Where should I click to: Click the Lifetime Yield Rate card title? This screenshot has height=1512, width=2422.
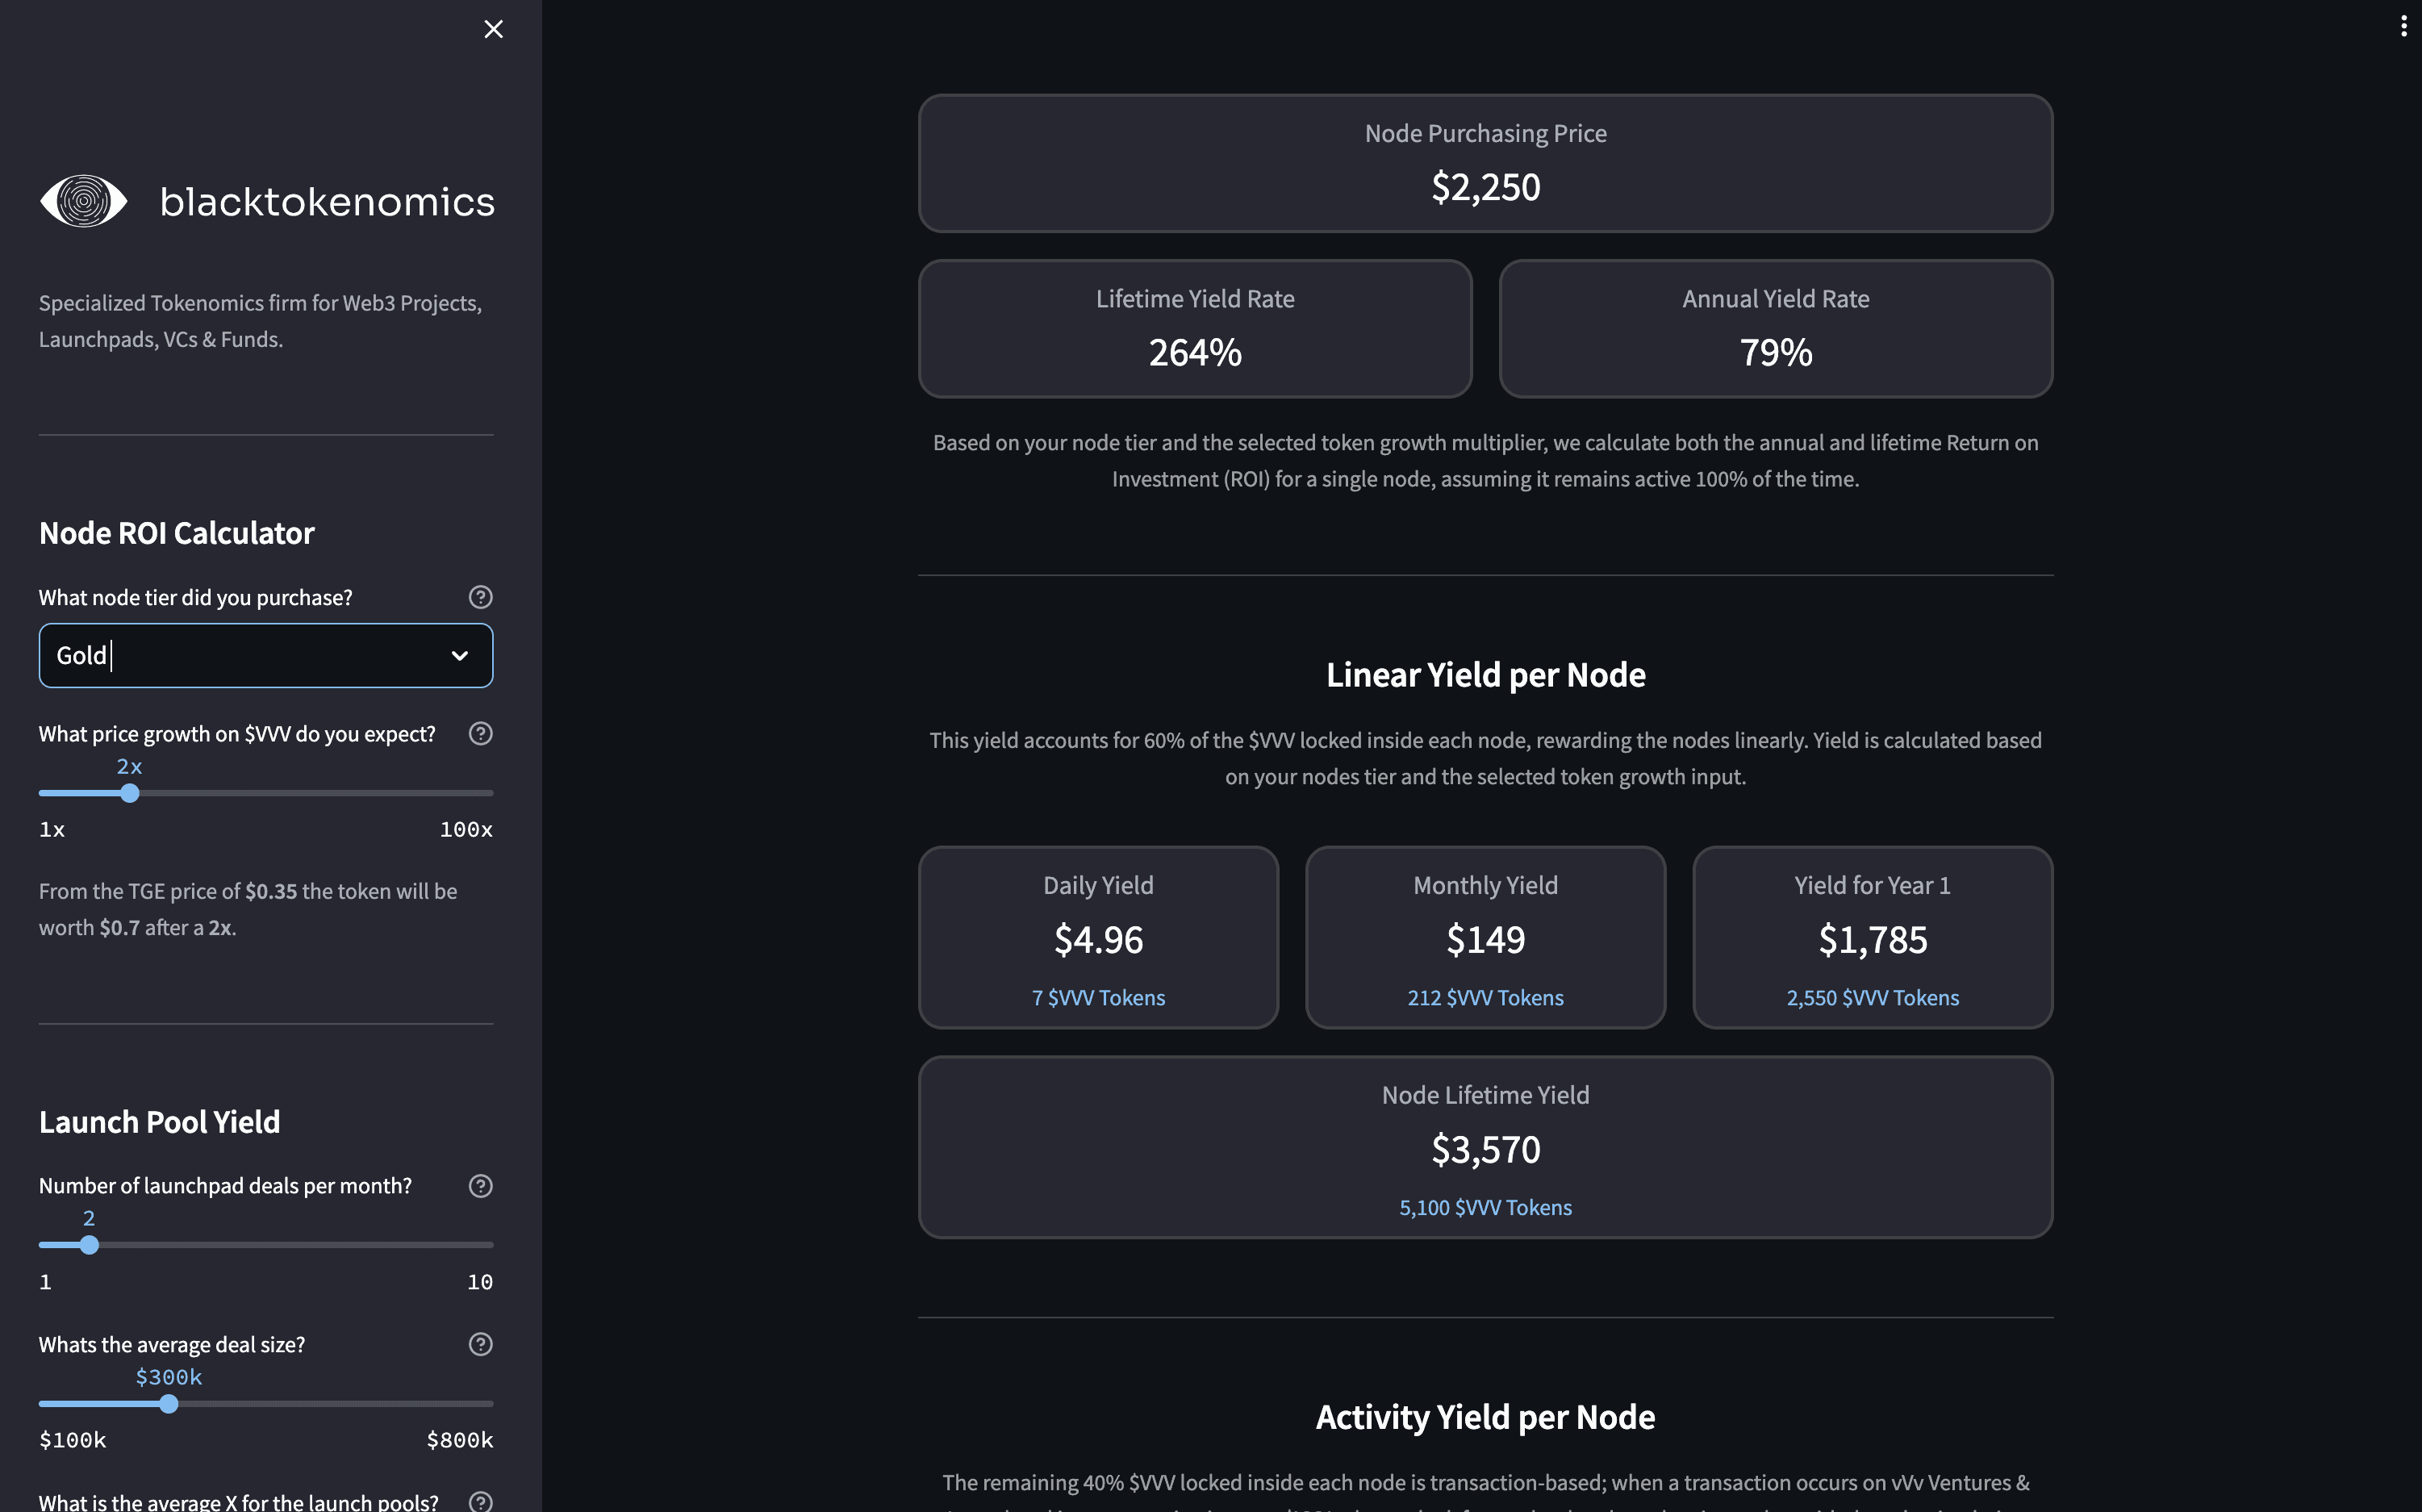point(1195,298)
